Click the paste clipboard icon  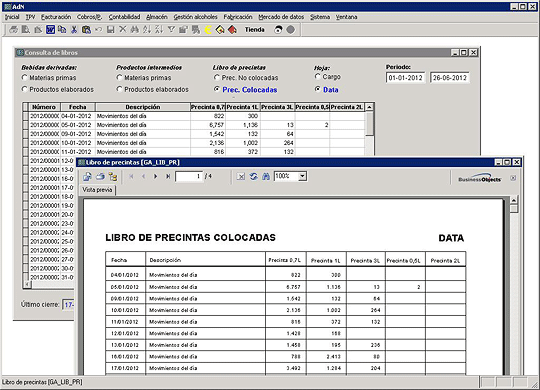tap(86, 30)
